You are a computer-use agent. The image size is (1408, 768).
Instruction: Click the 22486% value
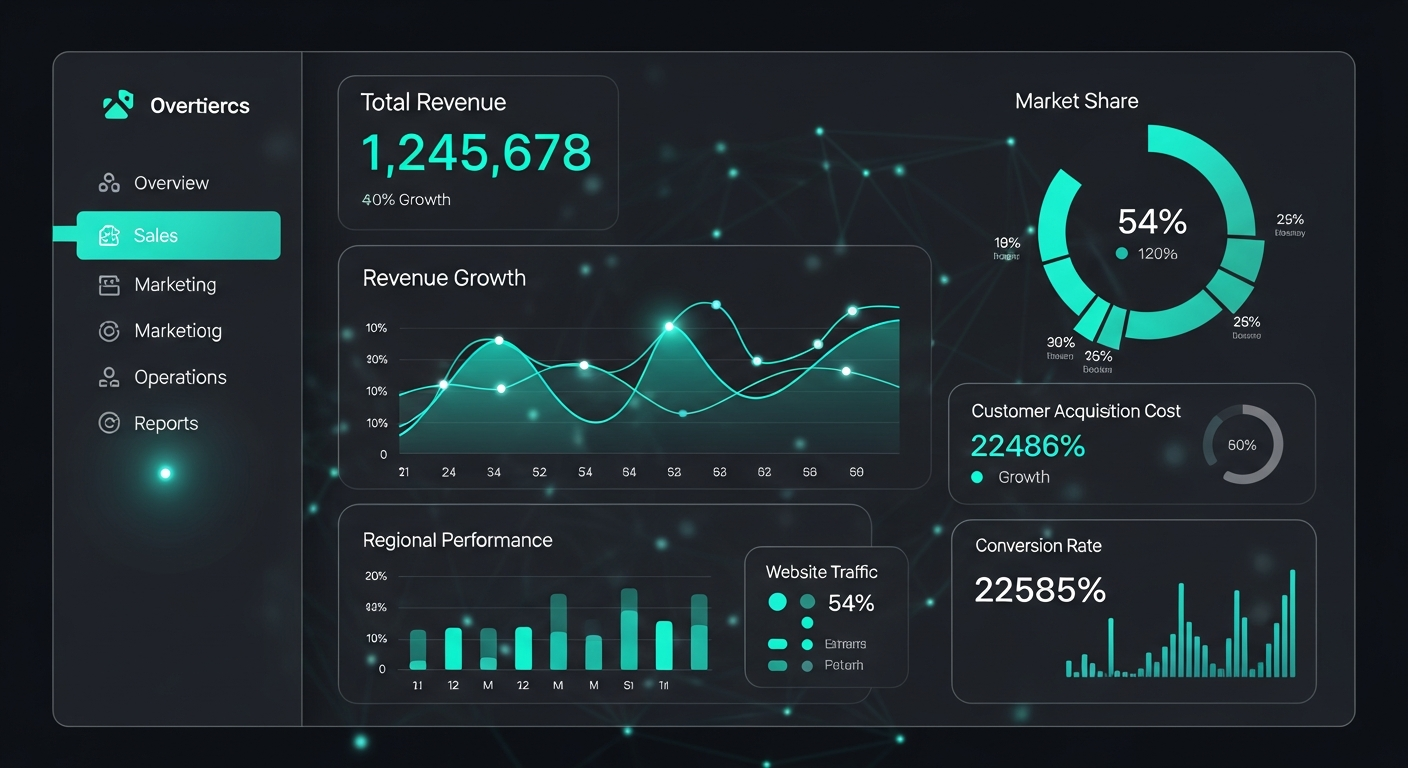coord(1028,446)
